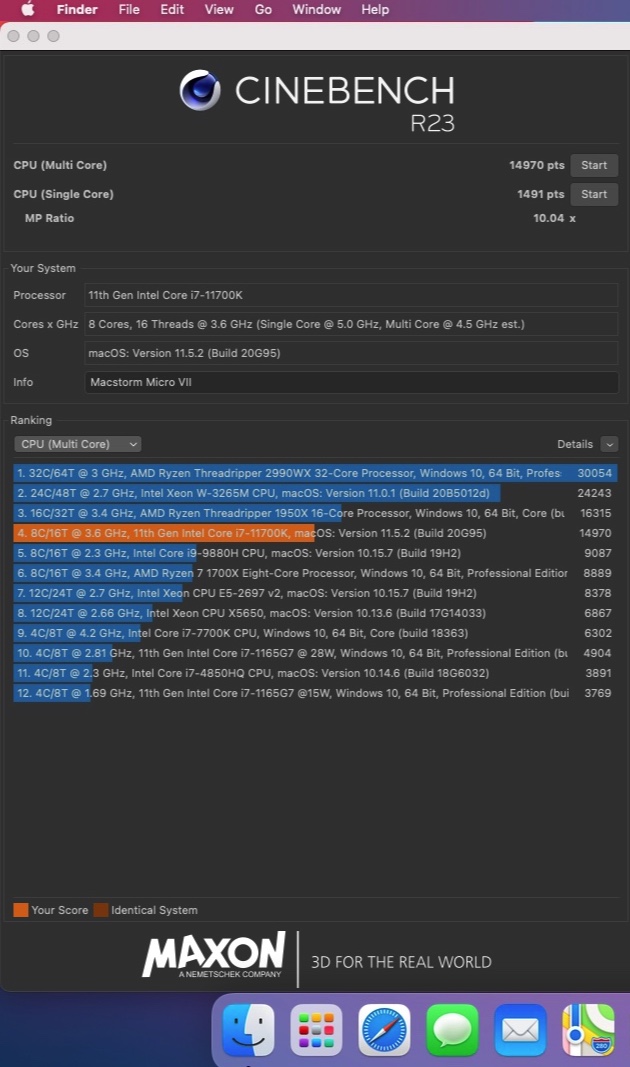Click the OS version field
This screenshot has height=1067, width=630.
(351, 353)
